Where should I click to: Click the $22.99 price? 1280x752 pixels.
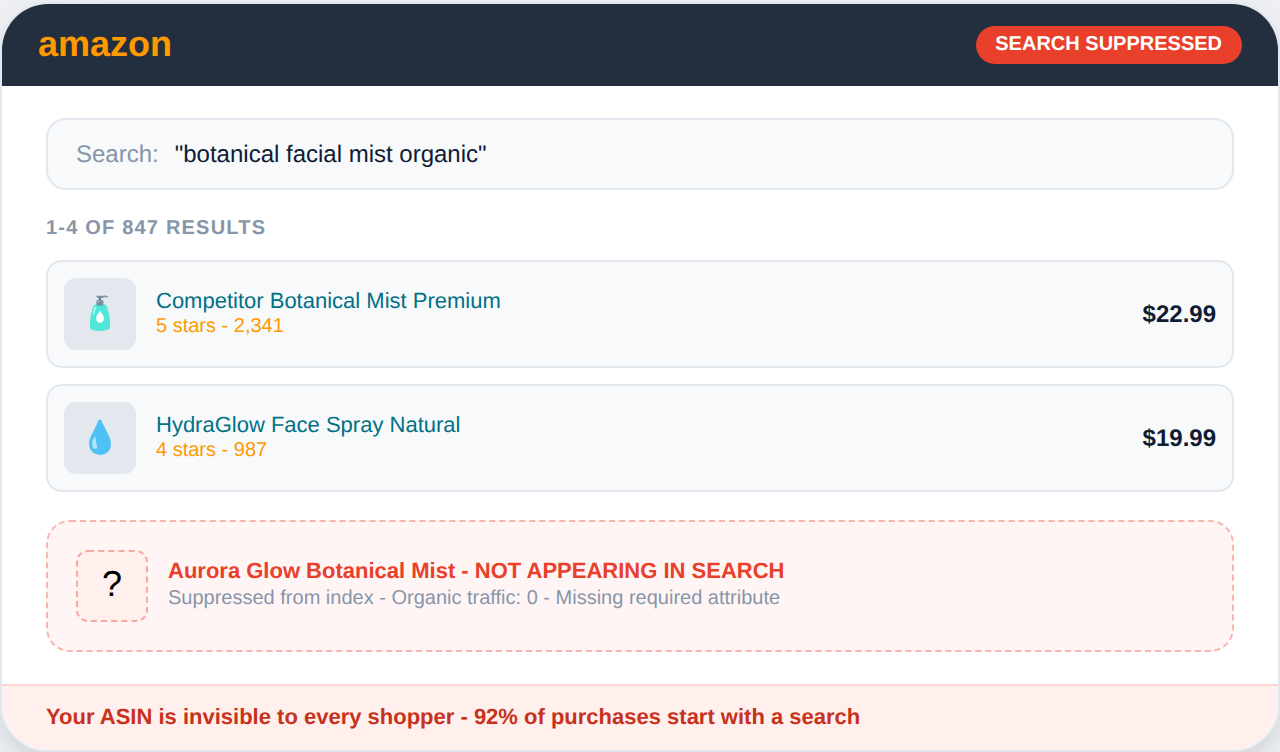coord(1178,314)
